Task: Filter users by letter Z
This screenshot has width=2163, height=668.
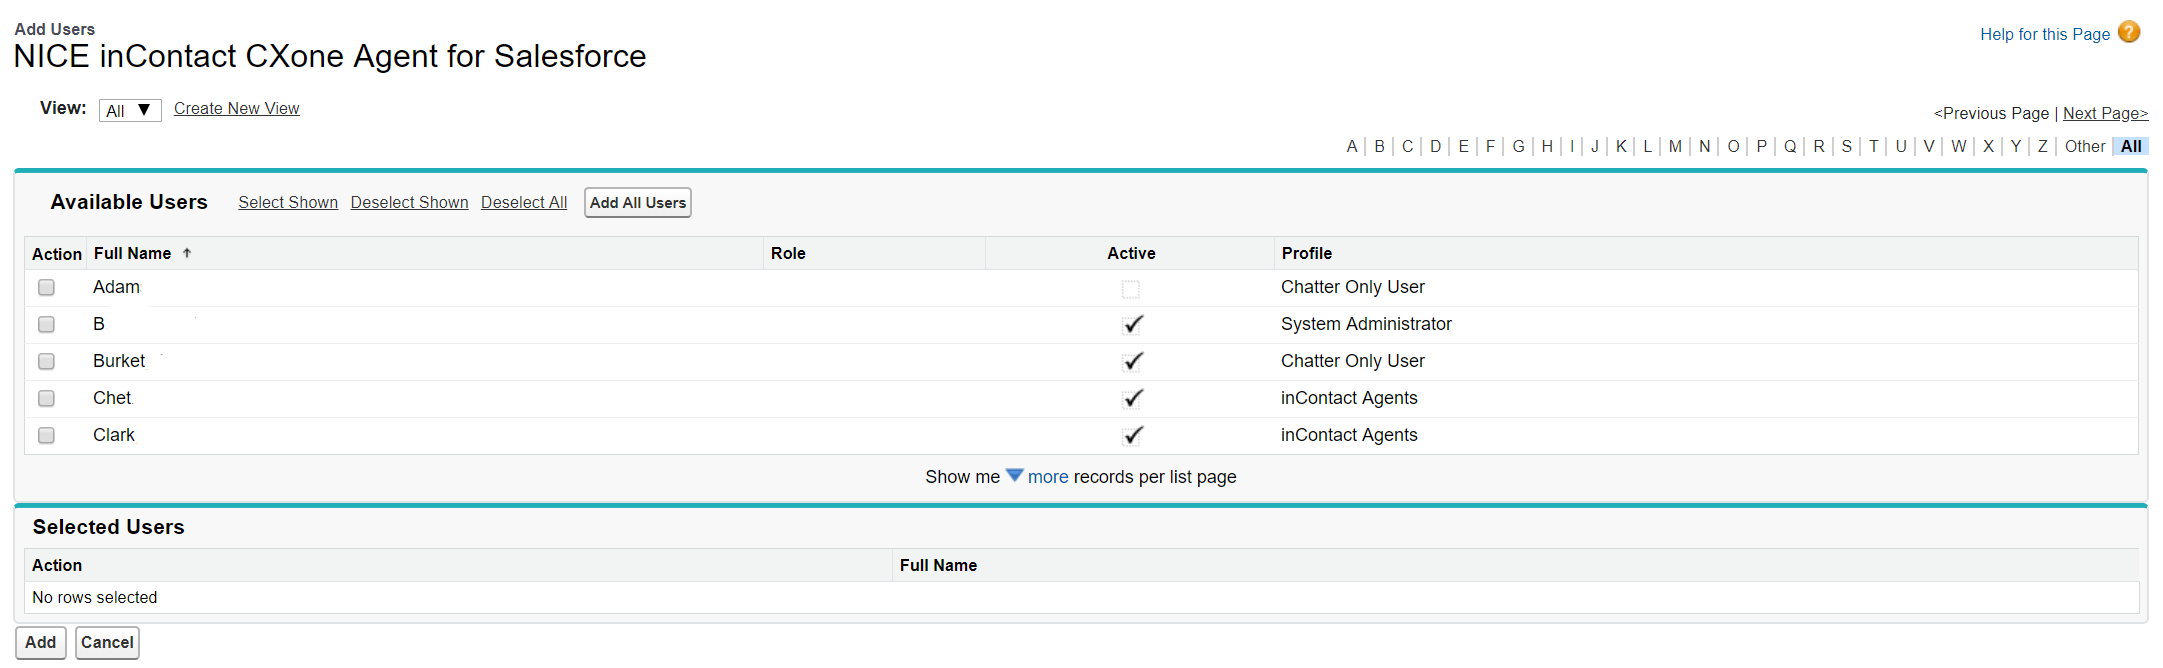Action: pos(2043,146)
